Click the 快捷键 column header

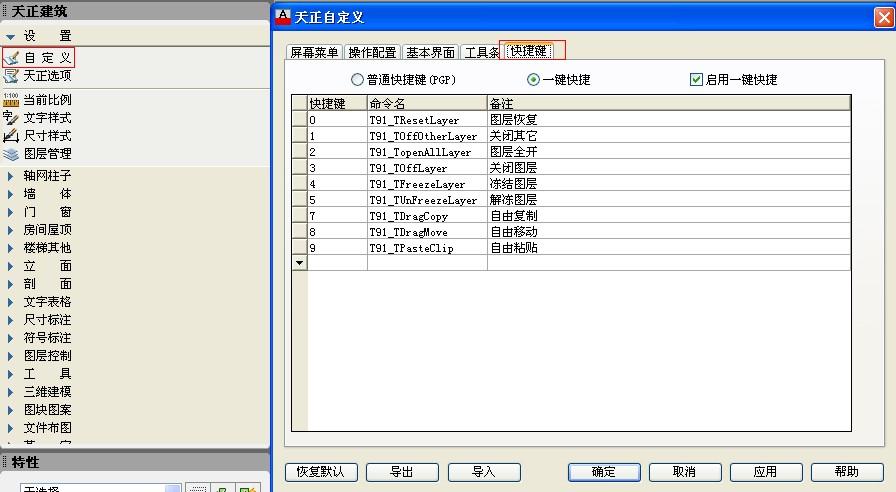[x=337, y=103]
